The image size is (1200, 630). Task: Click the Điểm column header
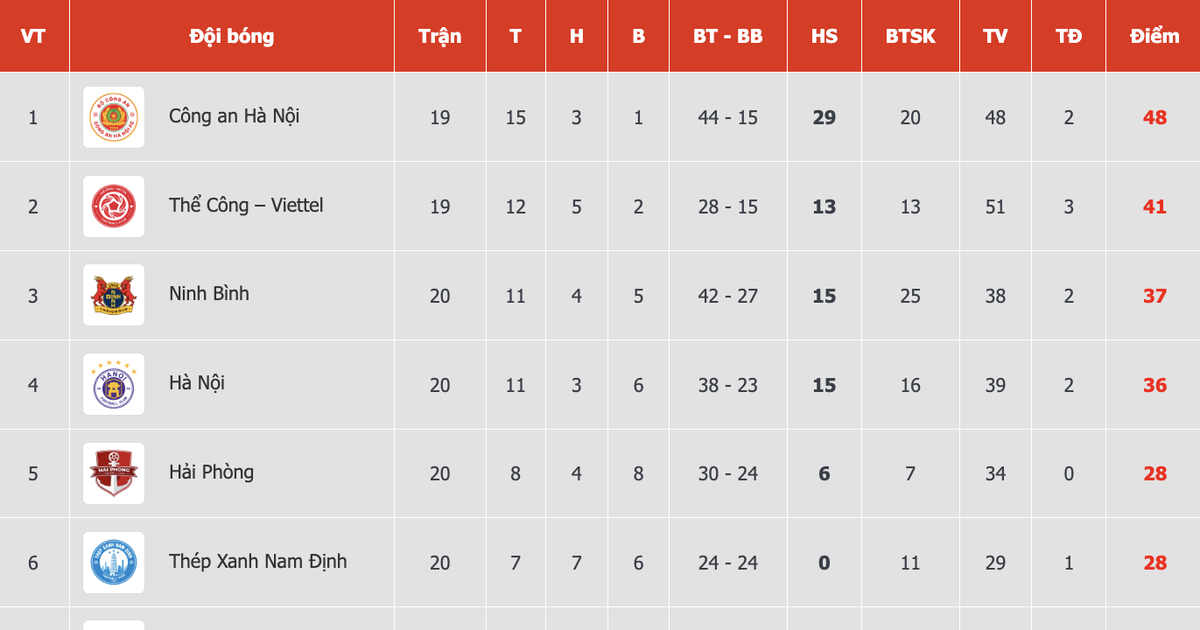click(1154, 36)
